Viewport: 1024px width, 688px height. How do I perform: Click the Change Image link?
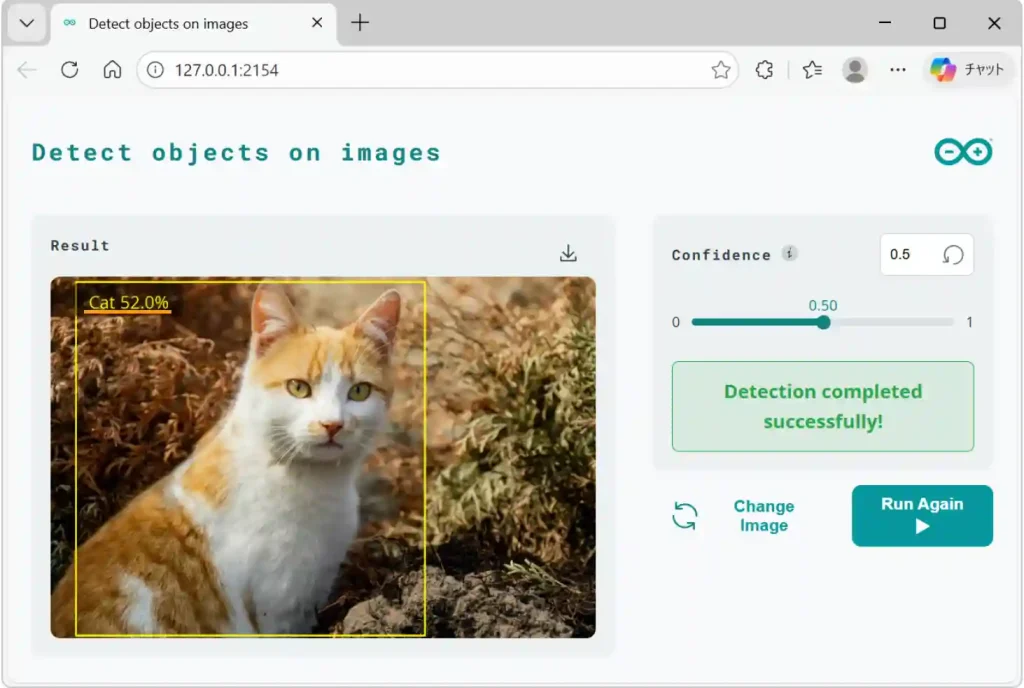point(763,515)
